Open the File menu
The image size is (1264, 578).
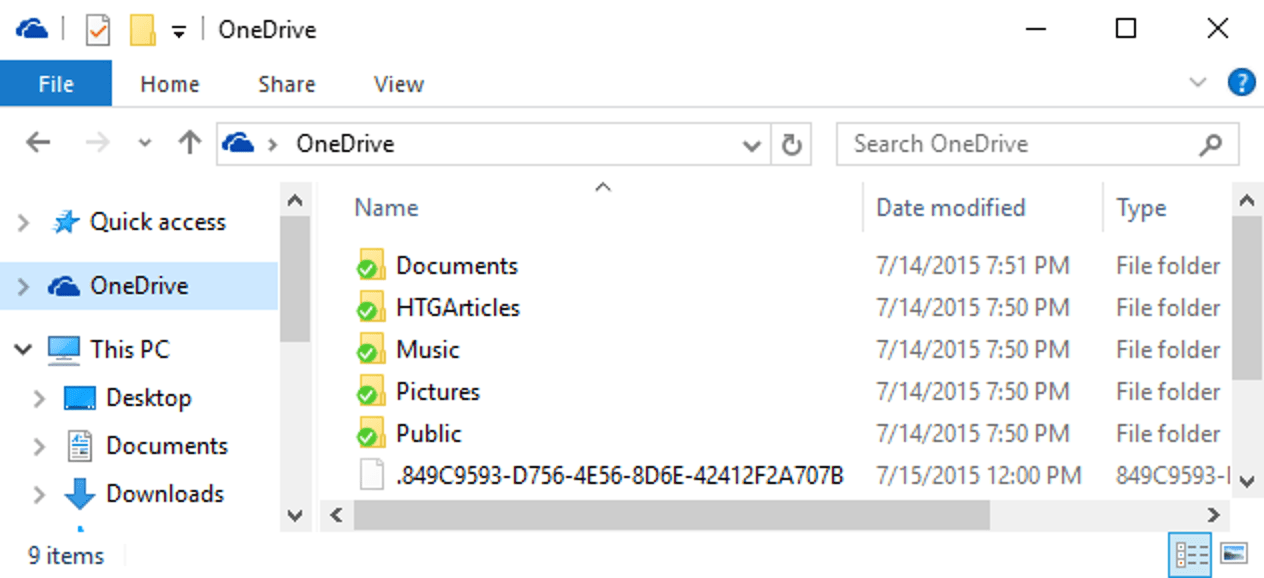pos(56,84)
